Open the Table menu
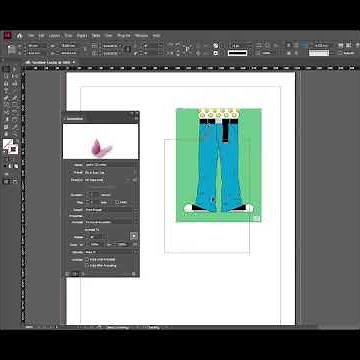 pyautogui.click(x=96, y=36)
